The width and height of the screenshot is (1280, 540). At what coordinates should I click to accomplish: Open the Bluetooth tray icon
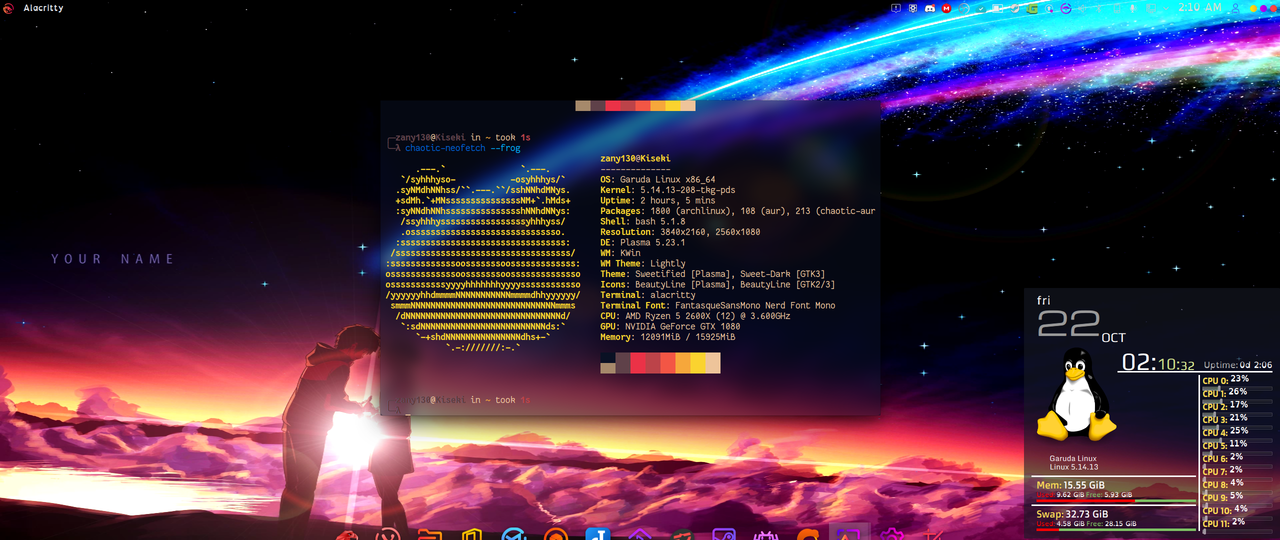(1099, 8)
